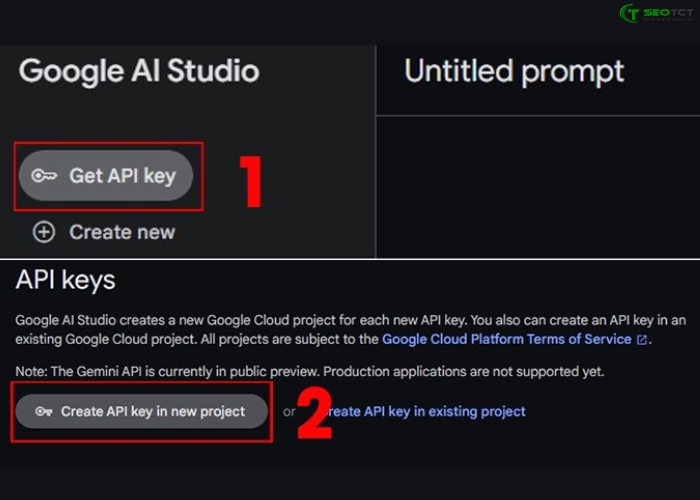
Task: Click the Google AI Studio title
Action: pos(139,71)
